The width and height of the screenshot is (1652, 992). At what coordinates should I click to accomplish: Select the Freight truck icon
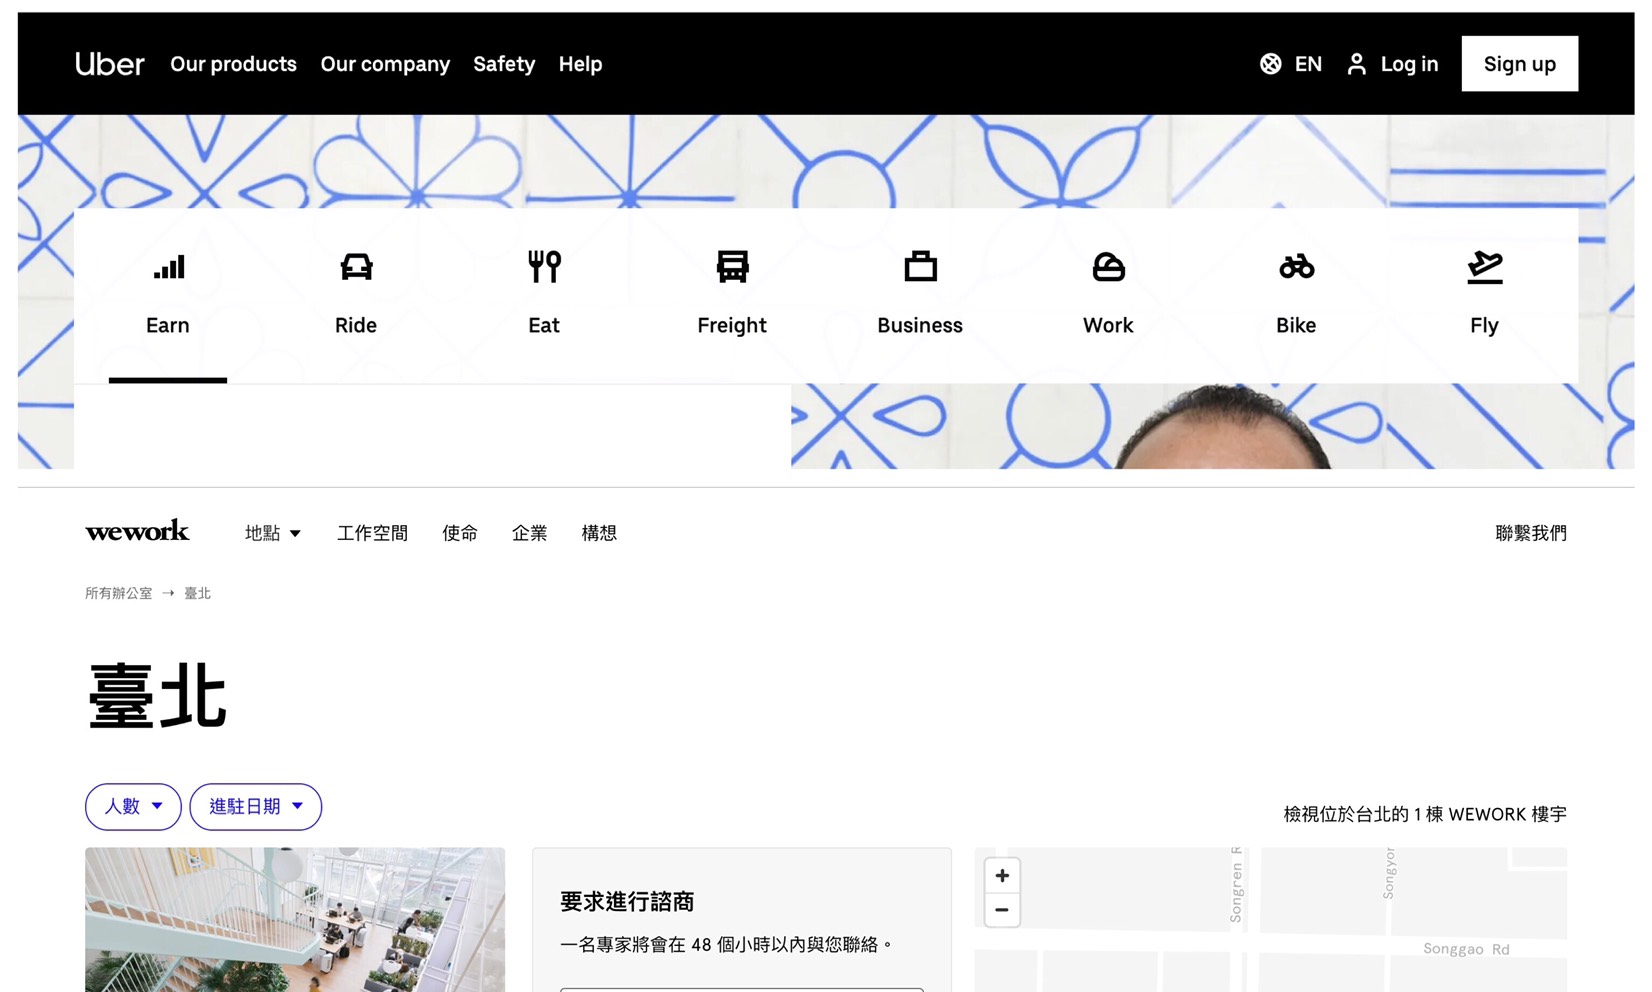732,267
